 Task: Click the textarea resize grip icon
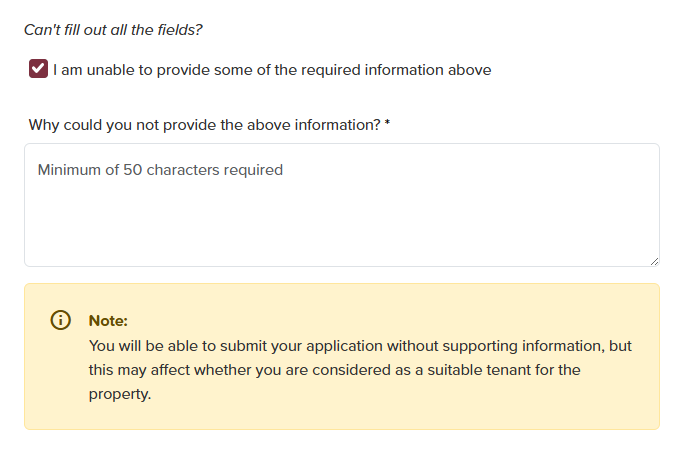pos(654,261)
